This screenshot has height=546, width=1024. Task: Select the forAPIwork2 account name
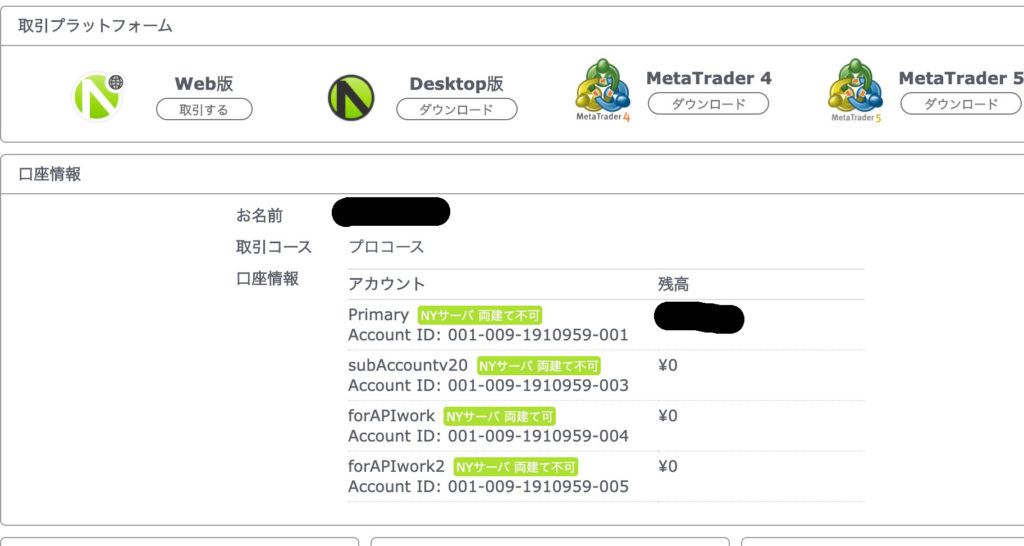point(397,466)
